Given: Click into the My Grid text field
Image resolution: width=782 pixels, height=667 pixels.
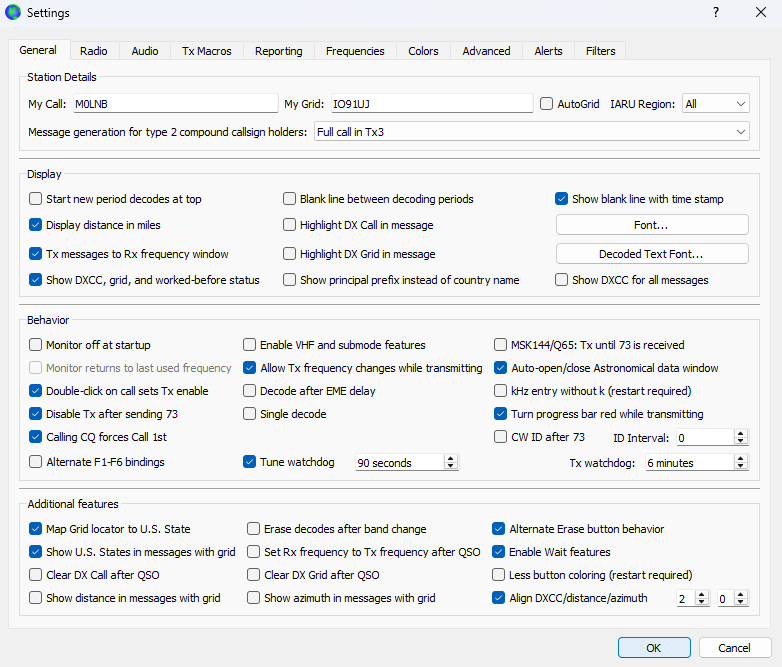Looking at the screenshot, I should point(431,104).
